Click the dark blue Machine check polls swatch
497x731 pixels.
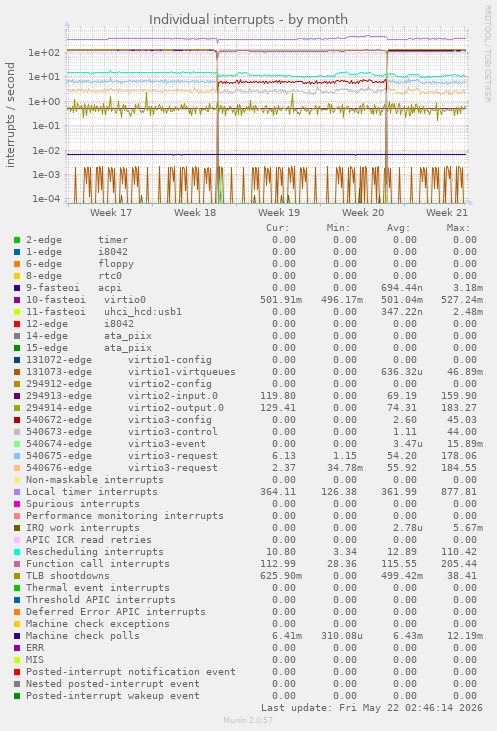[17, 636]
